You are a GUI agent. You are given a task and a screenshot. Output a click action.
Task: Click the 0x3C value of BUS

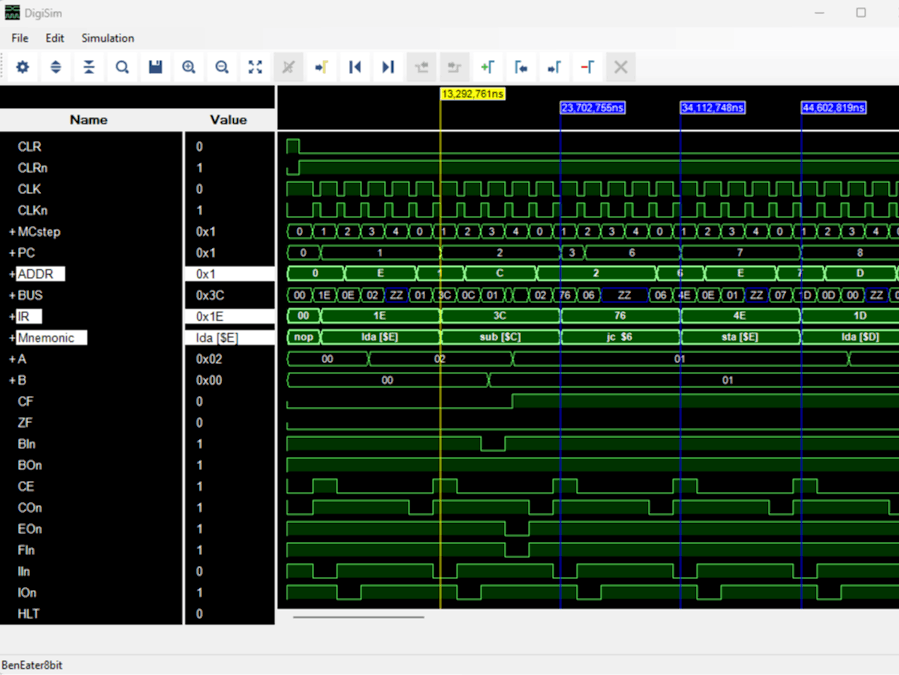click(x=210, y=295)
